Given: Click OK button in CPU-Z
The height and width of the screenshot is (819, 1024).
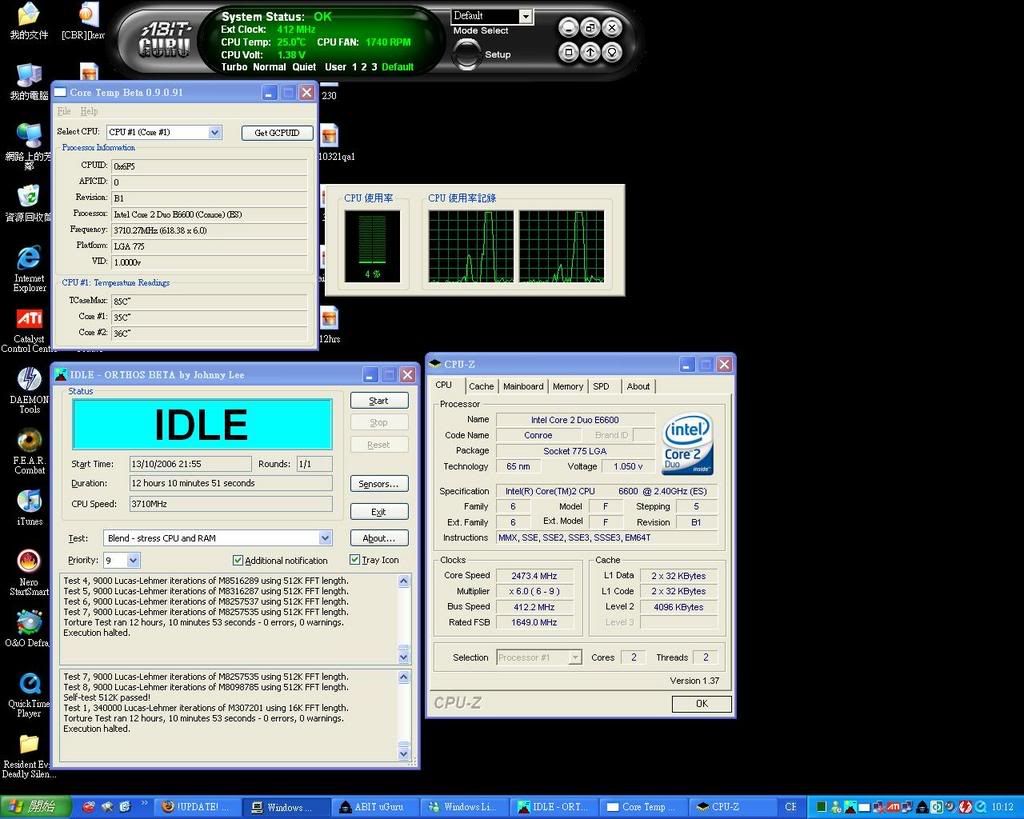Looking at the screenshot, I should point(701,704).
